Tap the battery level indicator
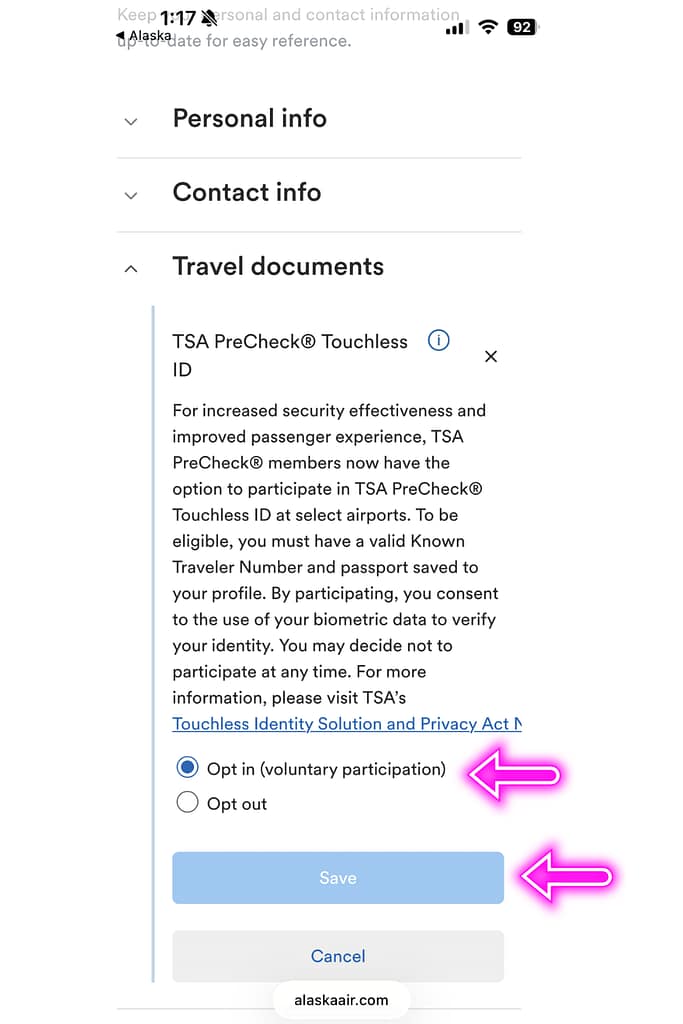Screen dimensions: 683x1024 [x=521, y=27]
